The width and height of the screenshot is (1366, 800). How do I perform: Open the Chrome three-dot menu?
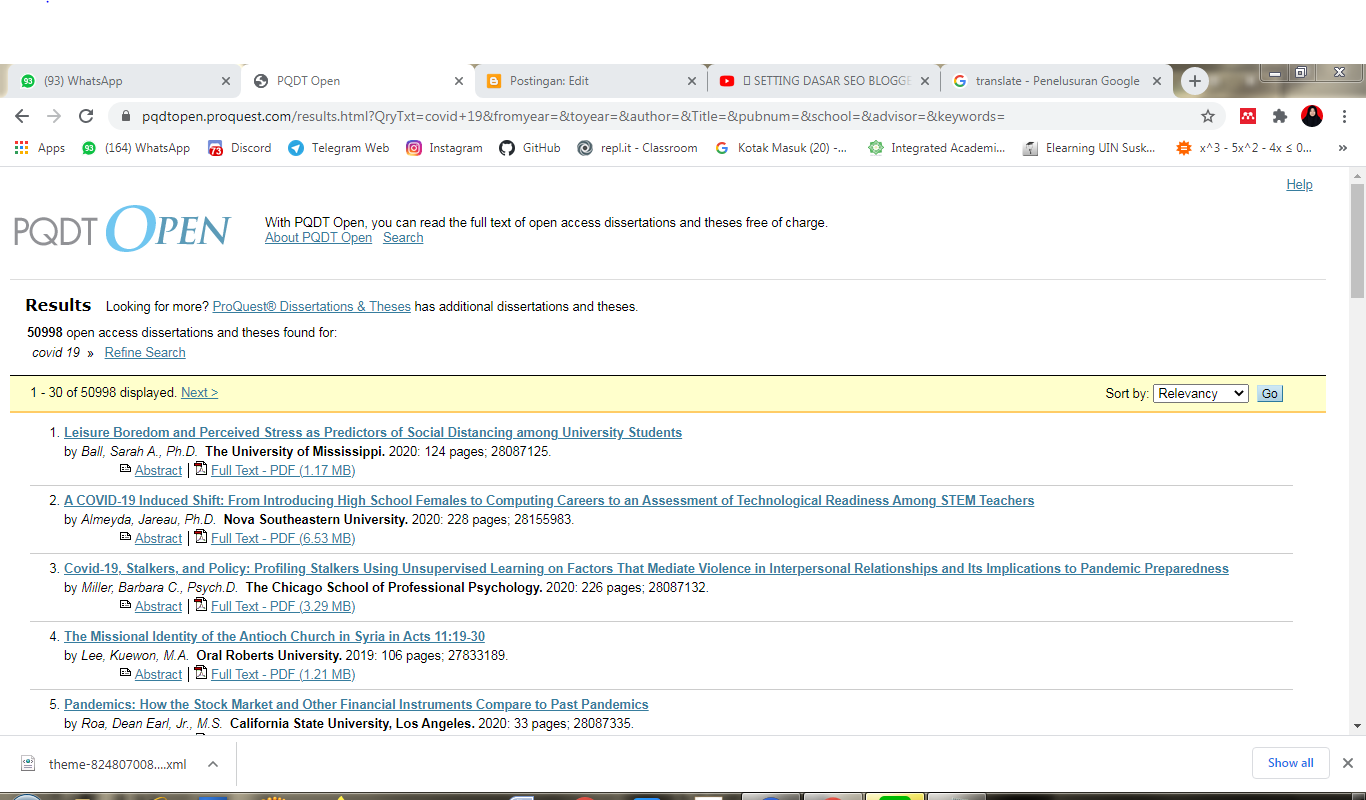point(1344,116)
